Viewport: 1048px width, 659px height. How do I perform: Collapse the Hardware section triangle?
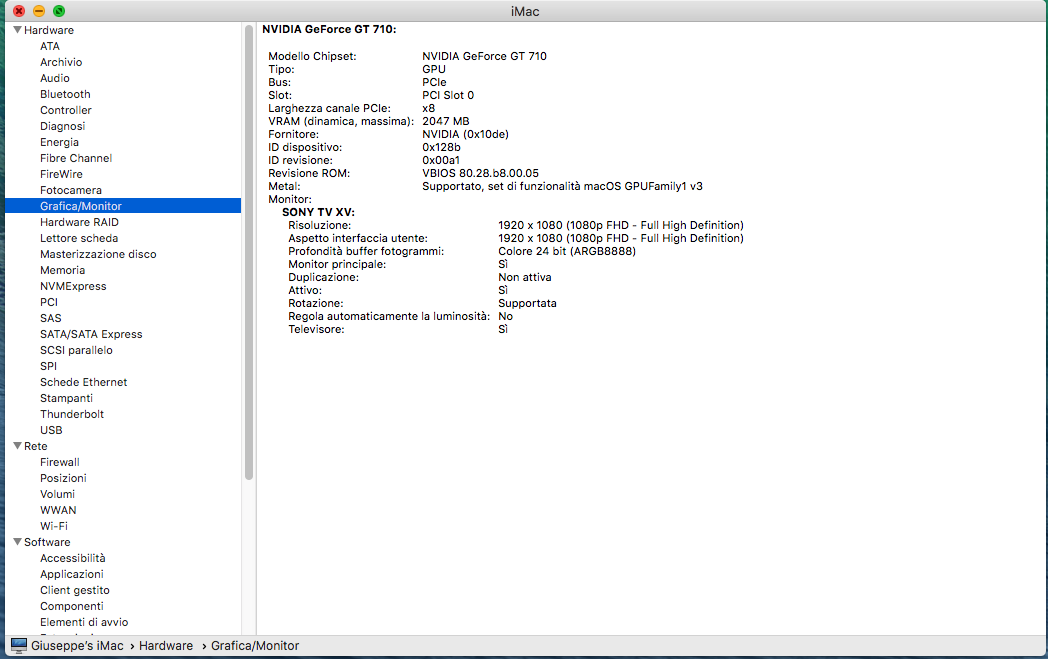point(17,29)
